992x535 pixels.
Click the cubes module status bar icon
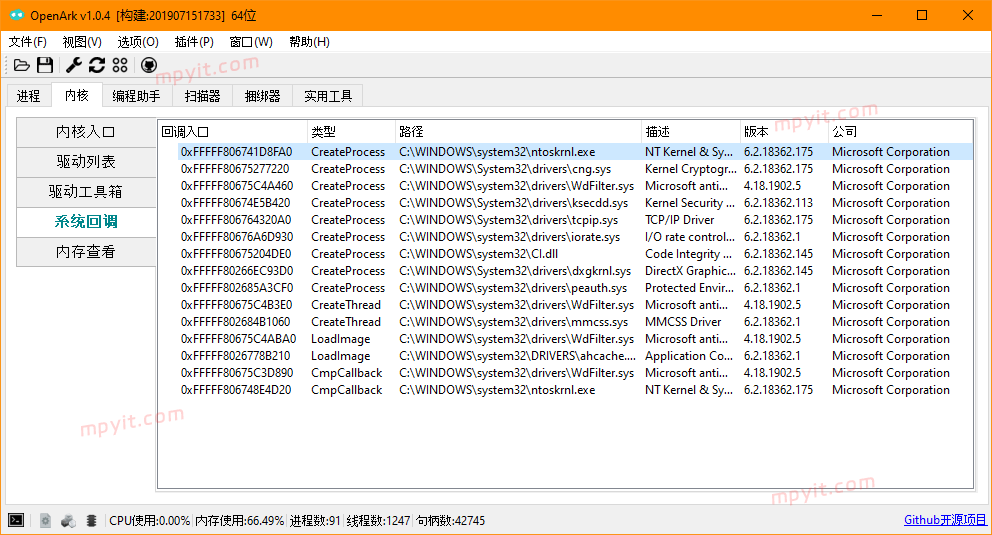[68, 520]
